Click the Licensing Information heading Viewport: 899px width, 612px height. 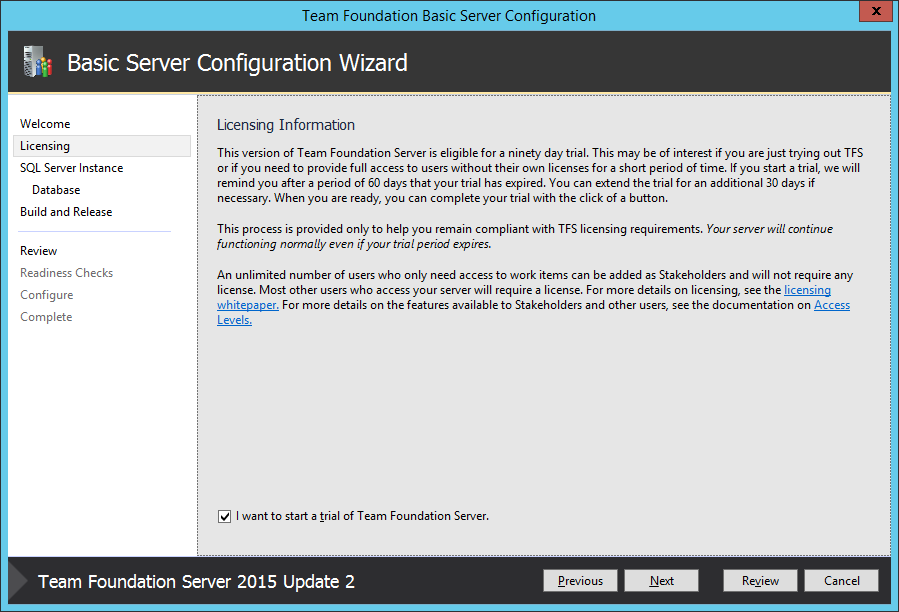click(286, 125)
